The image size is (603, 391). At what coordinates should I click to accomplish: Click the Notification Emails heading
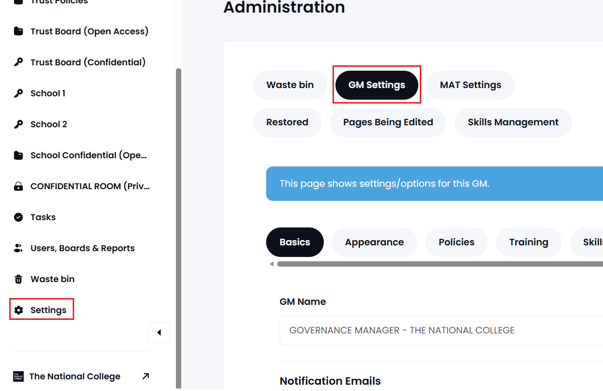tap(330, 381)
